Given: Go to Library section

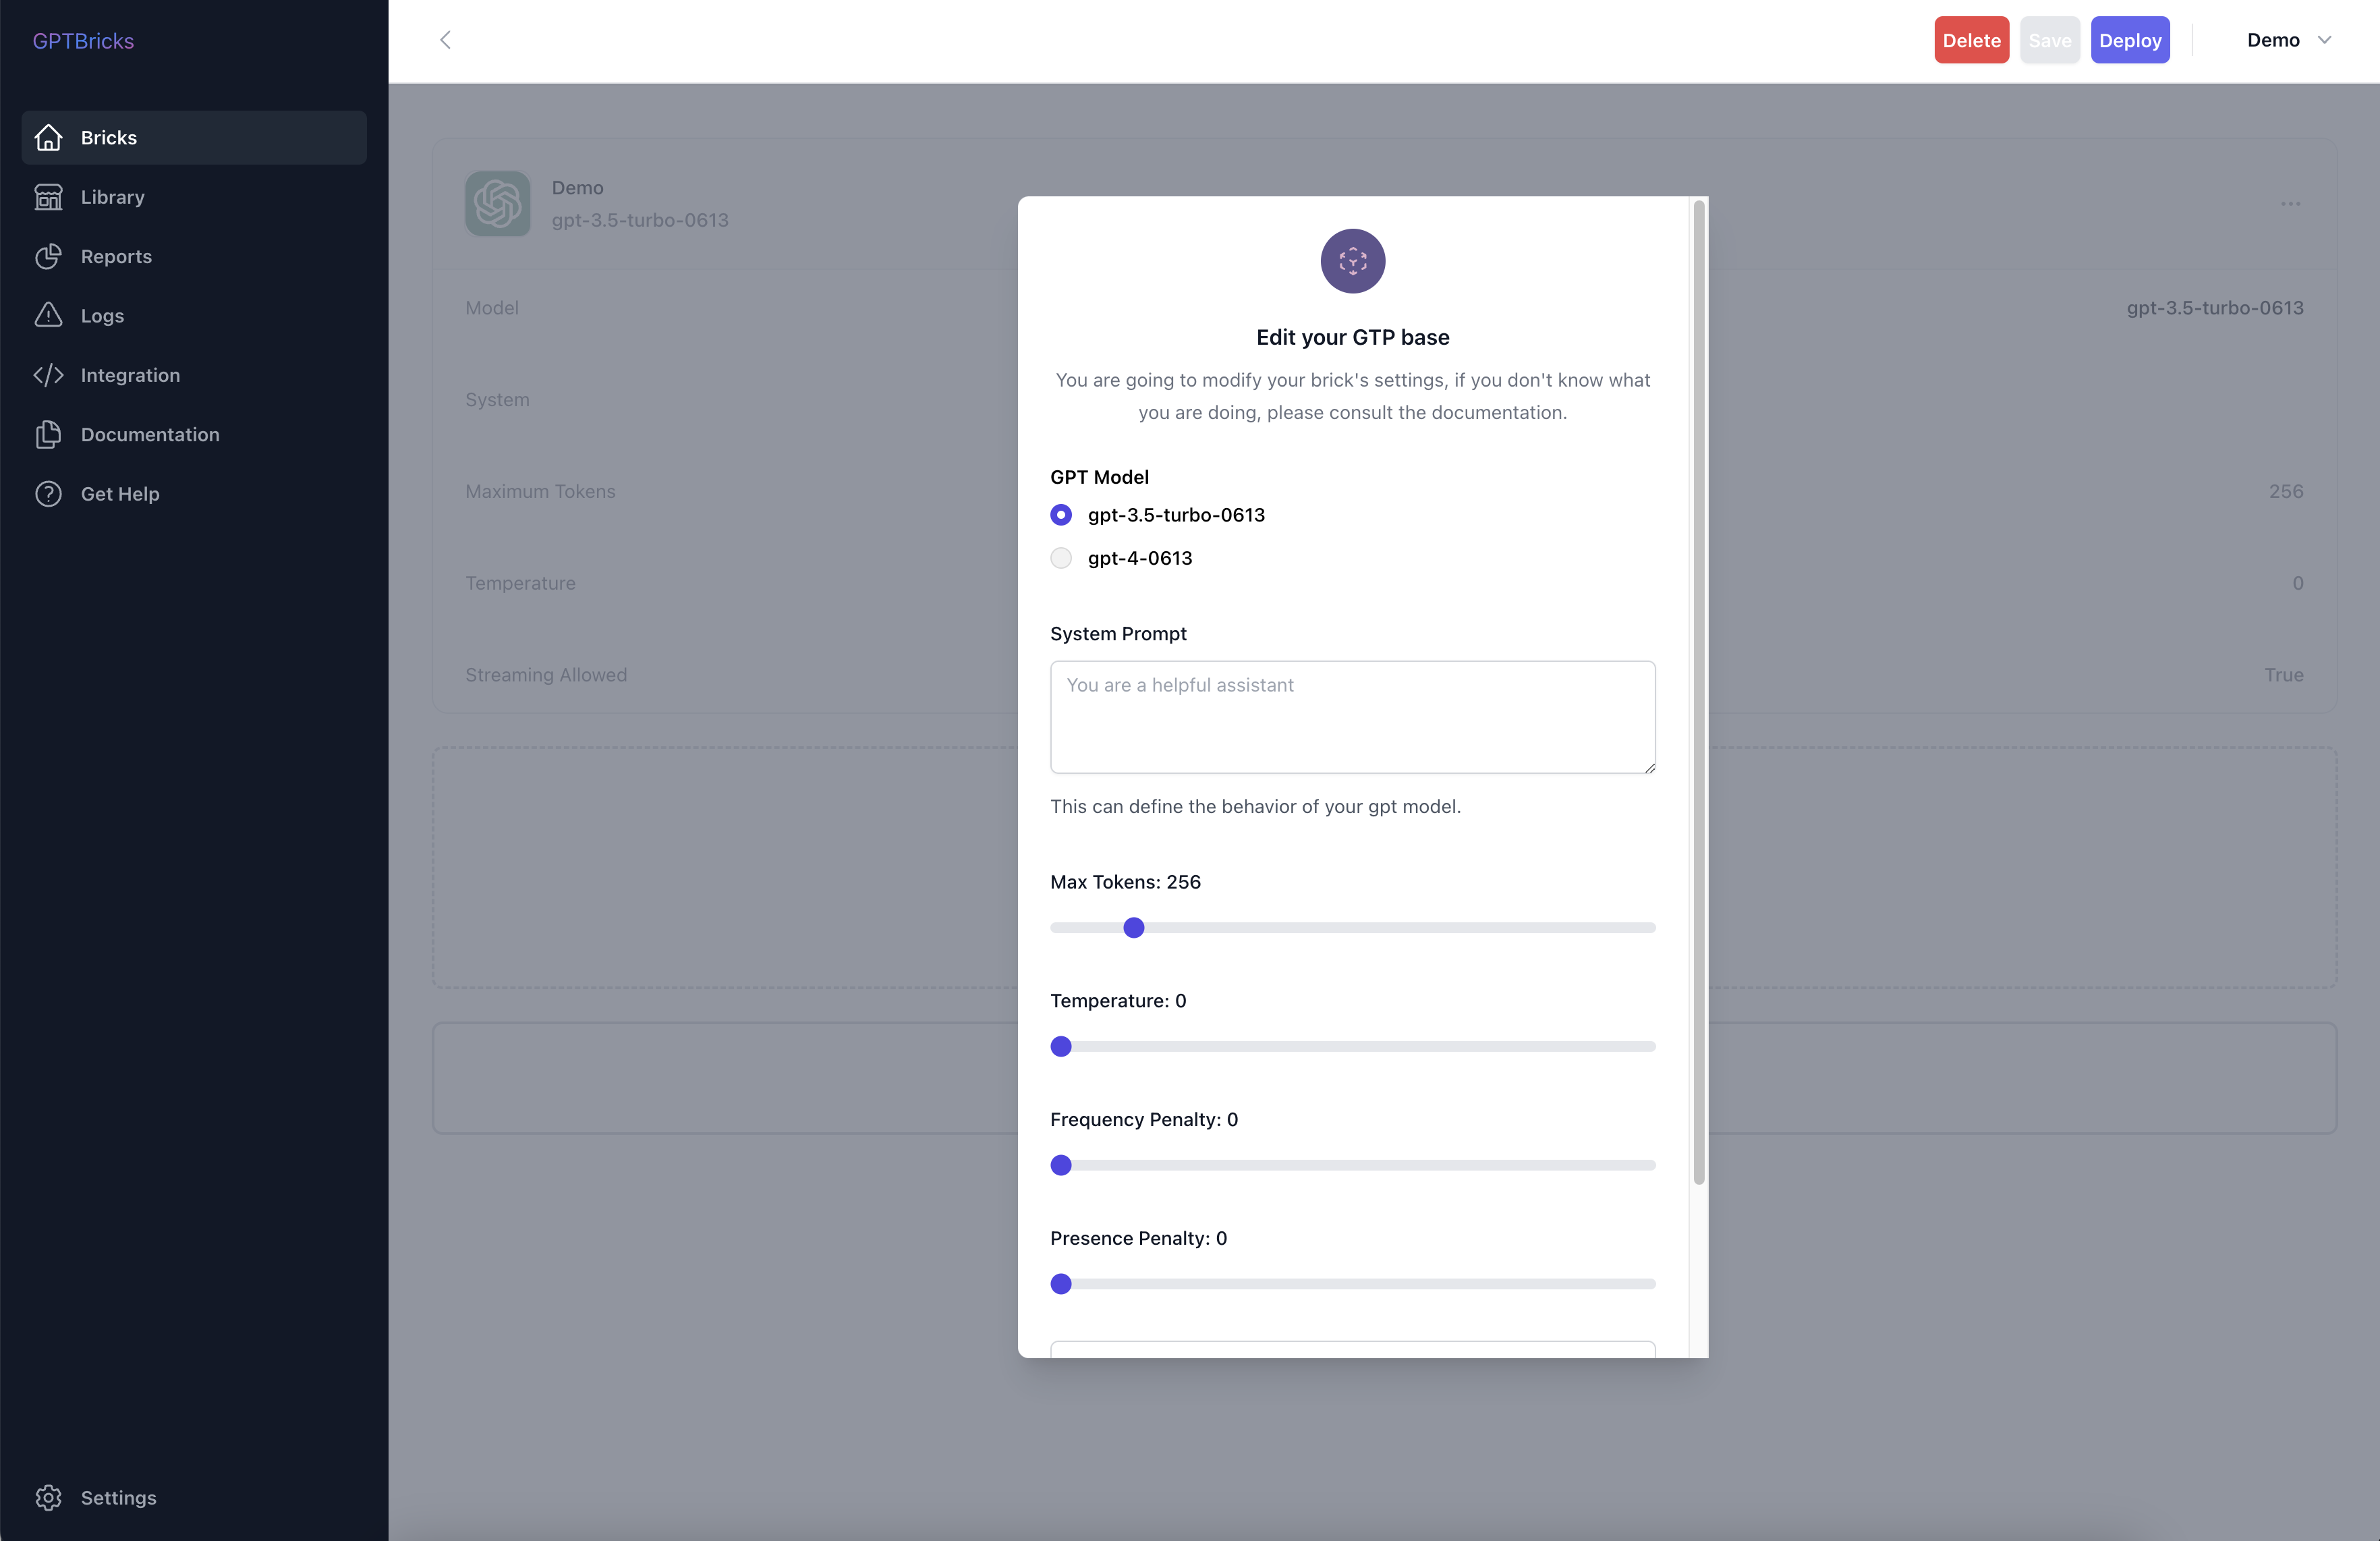Looking at the screenshot, I should (194, 197).
